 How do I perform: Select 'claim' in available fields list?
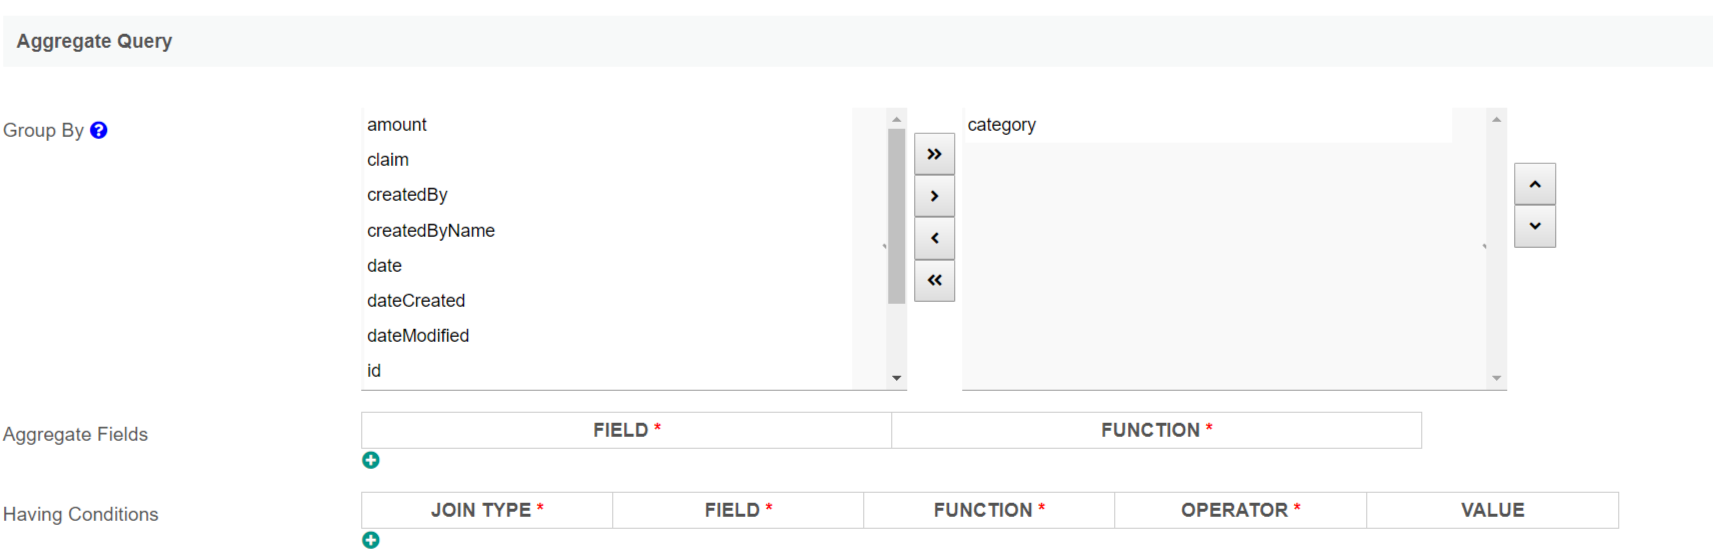pos(388,160)
